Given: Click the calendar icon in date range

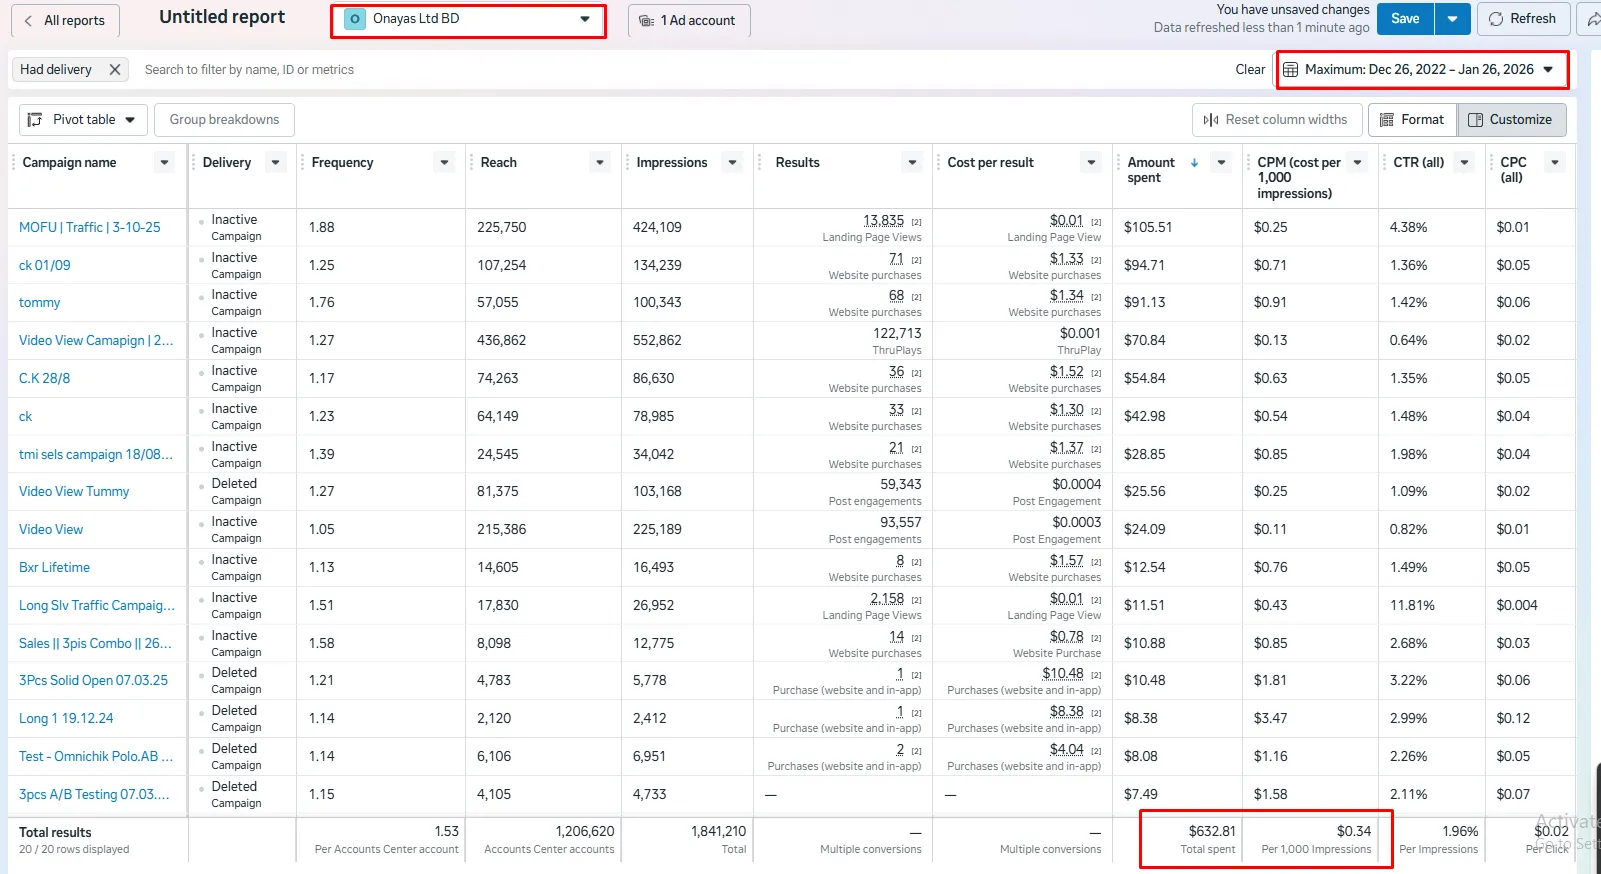Looking at the screenshot, I should tap(1291, 70).
